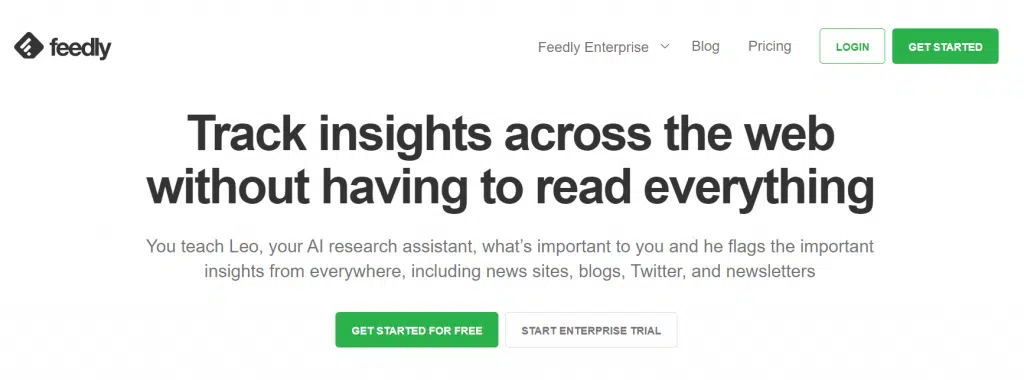Choose START ENTERPRISE TRIAL button

(x=591, y=330)
